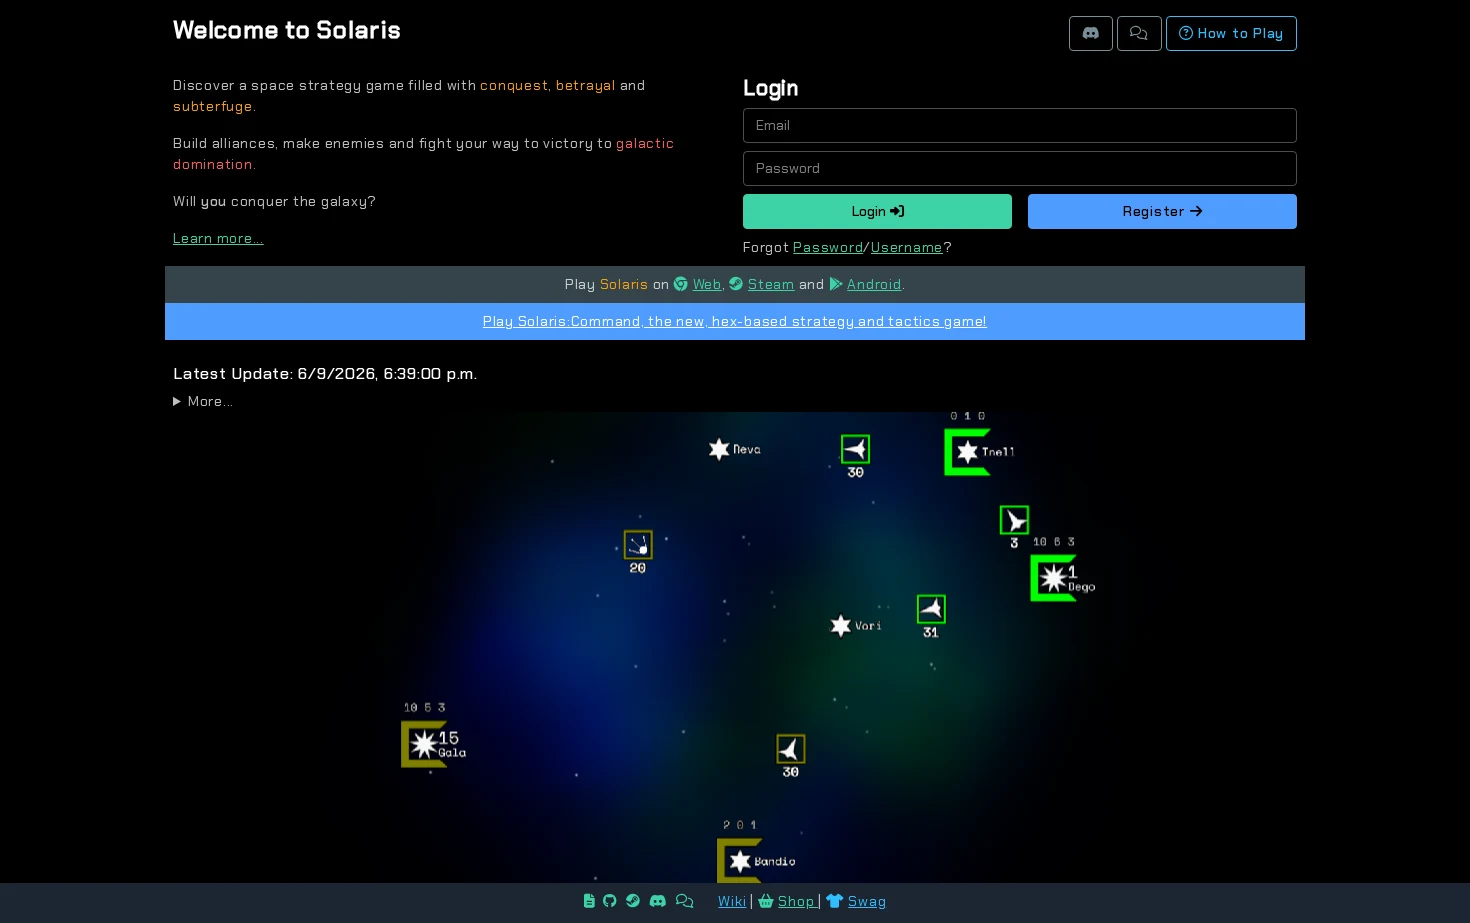
Task: Click the Chrome icon beside the Web link
Action: [x=681, y=284]
